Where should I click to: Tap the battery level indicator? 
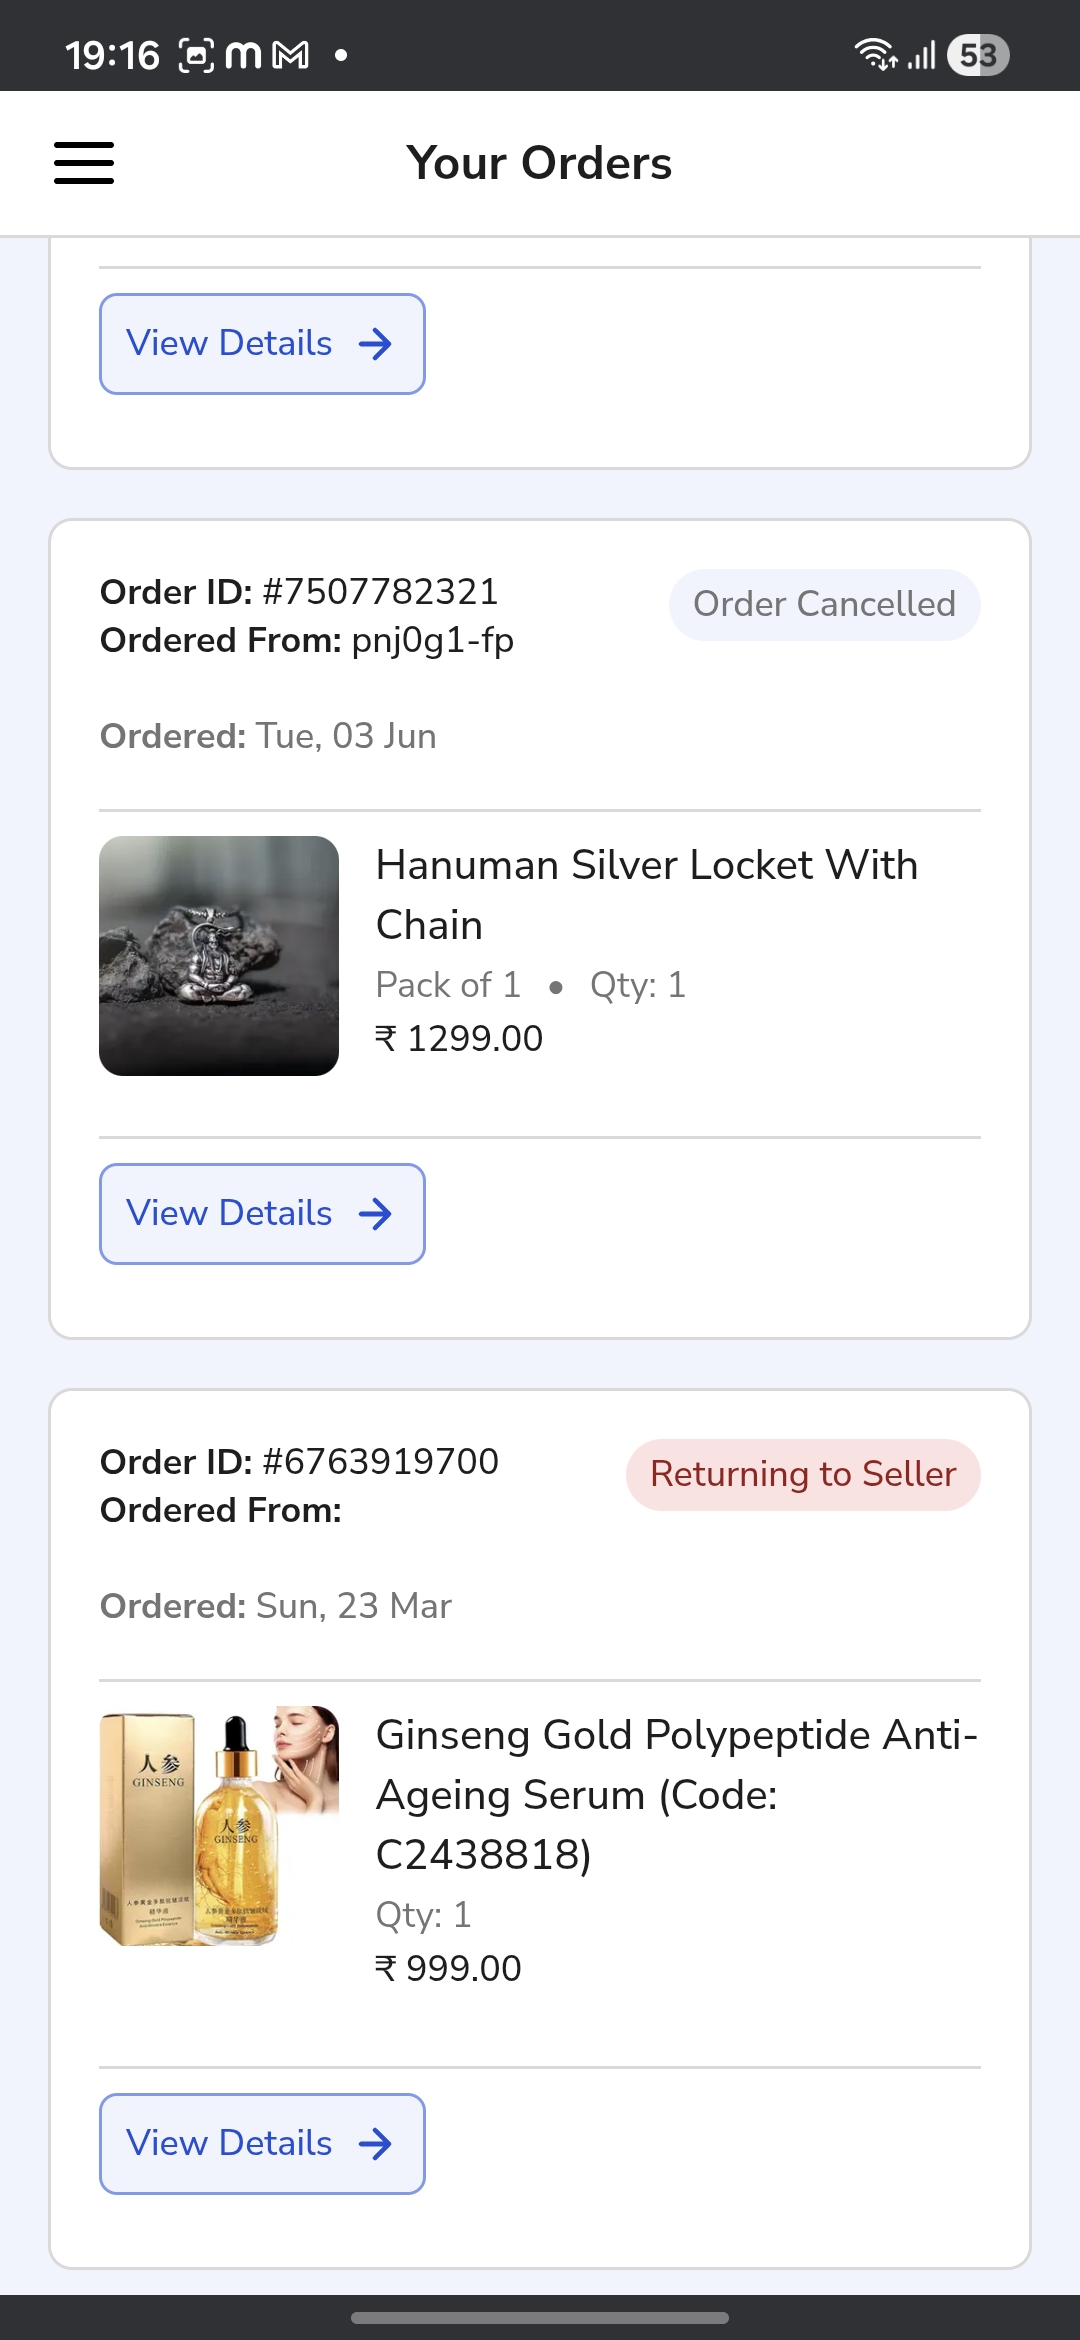(978, 55)
